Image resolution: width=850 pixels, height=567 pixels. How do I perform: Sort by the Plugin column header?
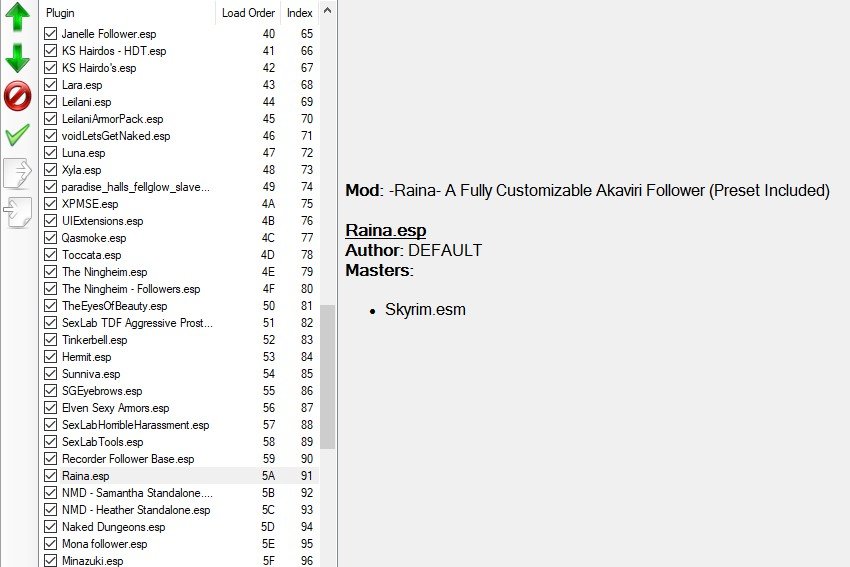(128, 12)
